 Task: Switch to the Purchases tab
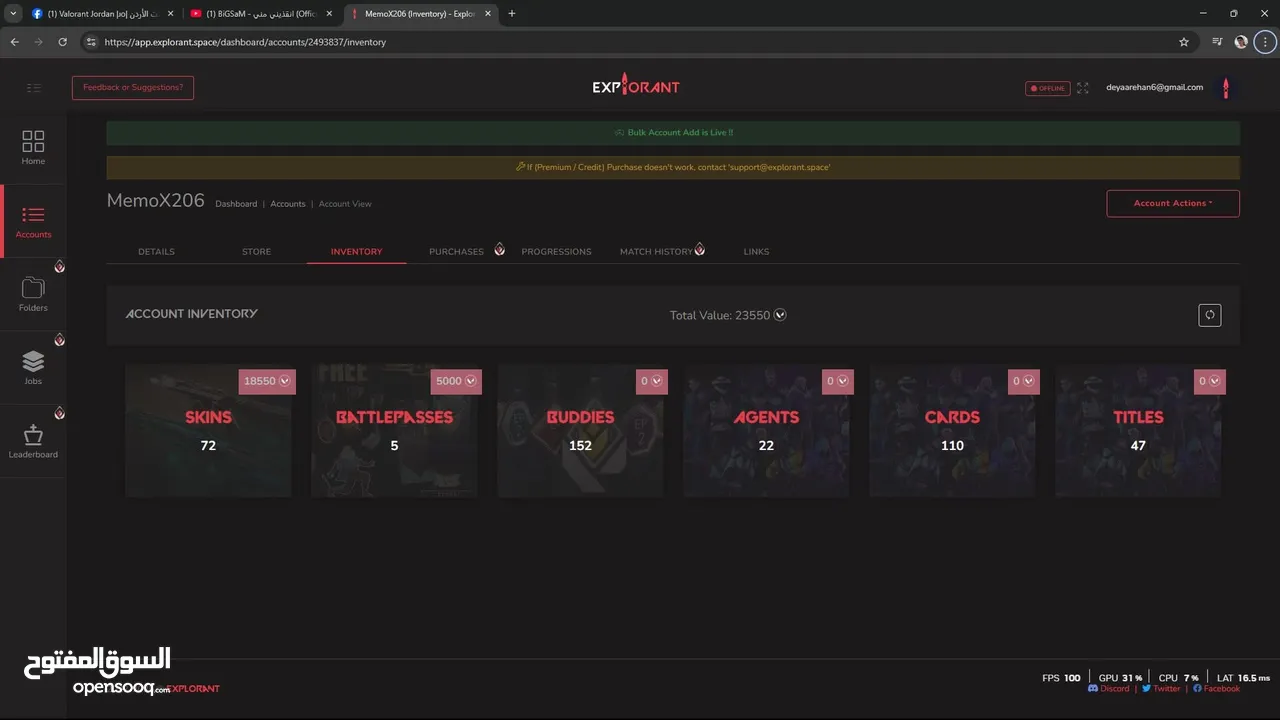(x=456, y=252)
